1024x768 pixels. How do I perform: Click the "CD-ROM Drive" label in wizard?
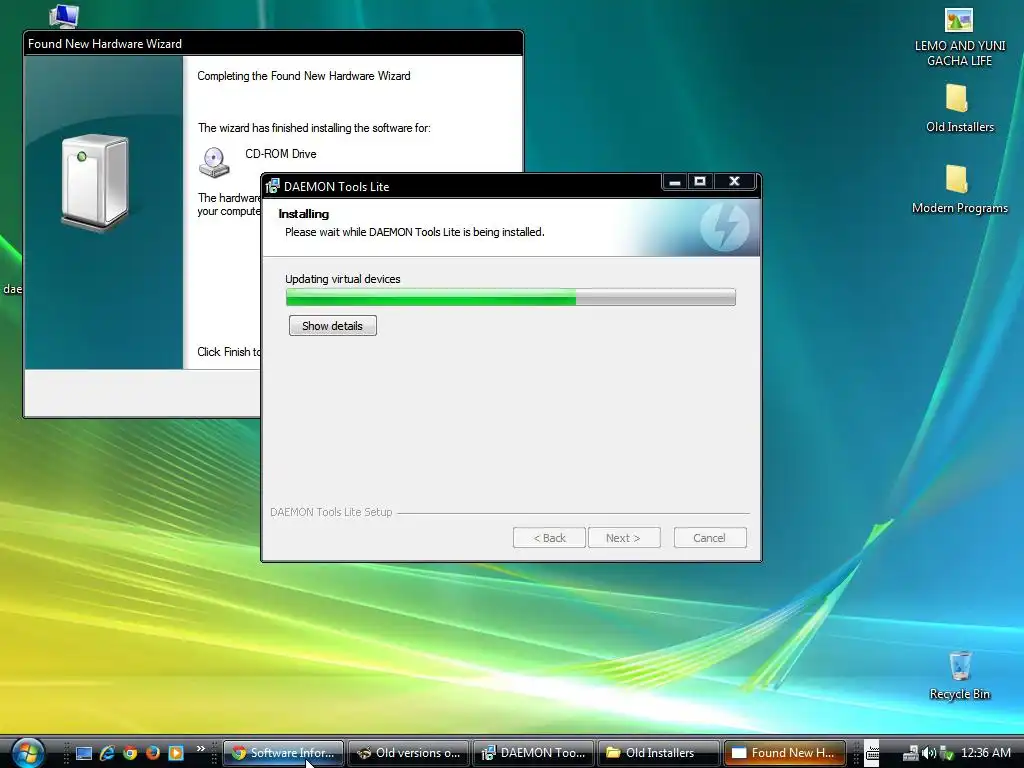281,154
